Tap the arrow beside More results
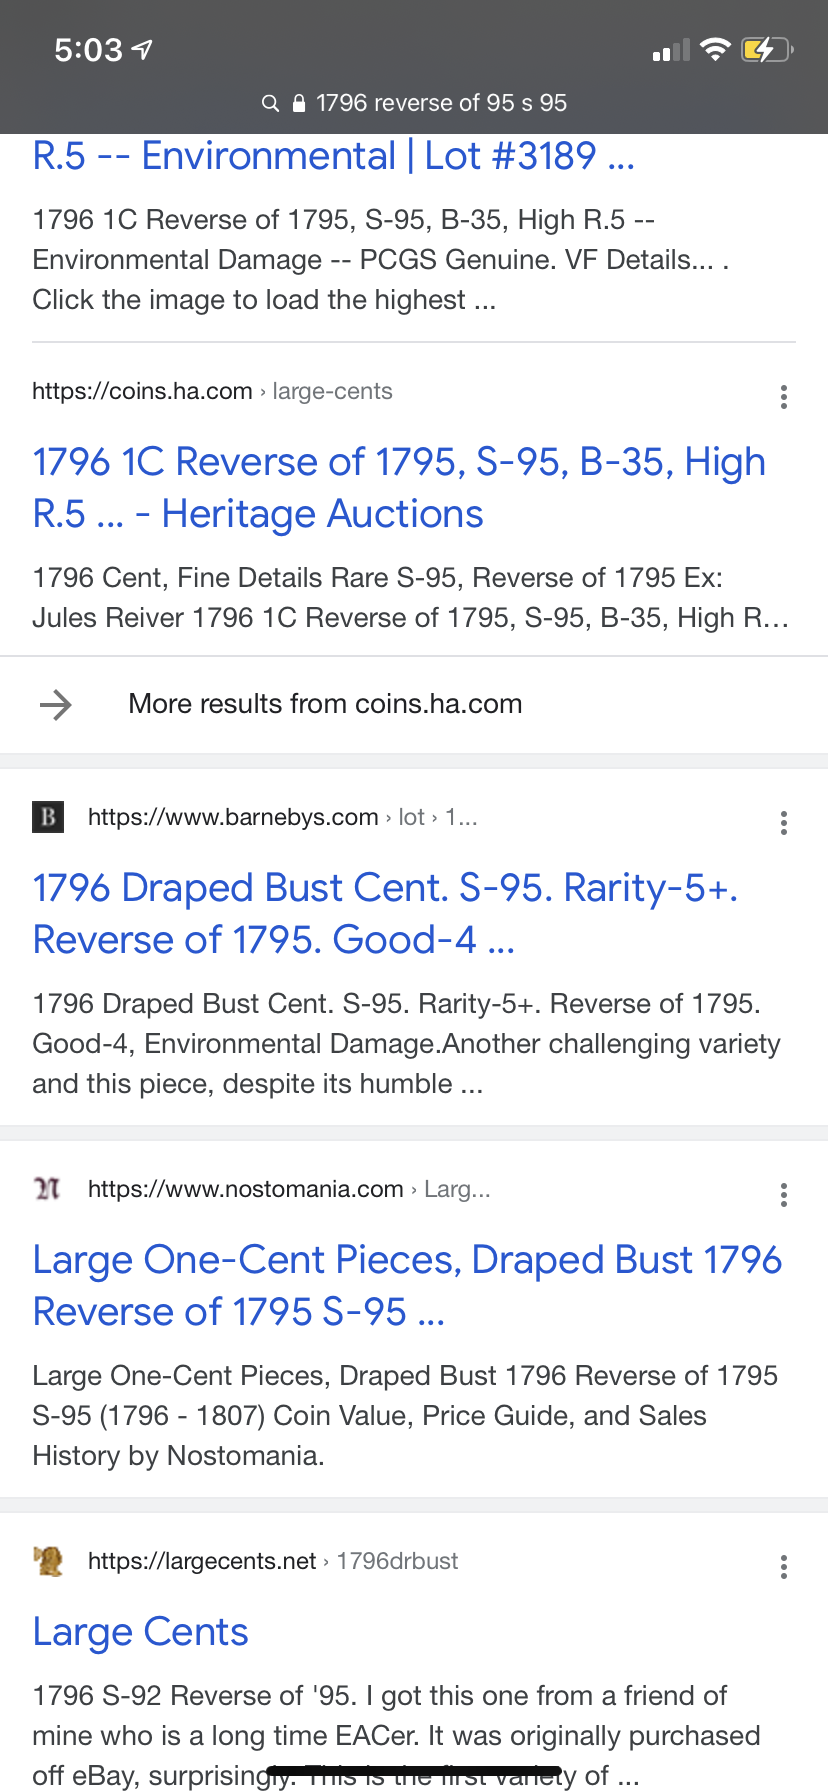 pyautogui.click(x=56, y=704)
